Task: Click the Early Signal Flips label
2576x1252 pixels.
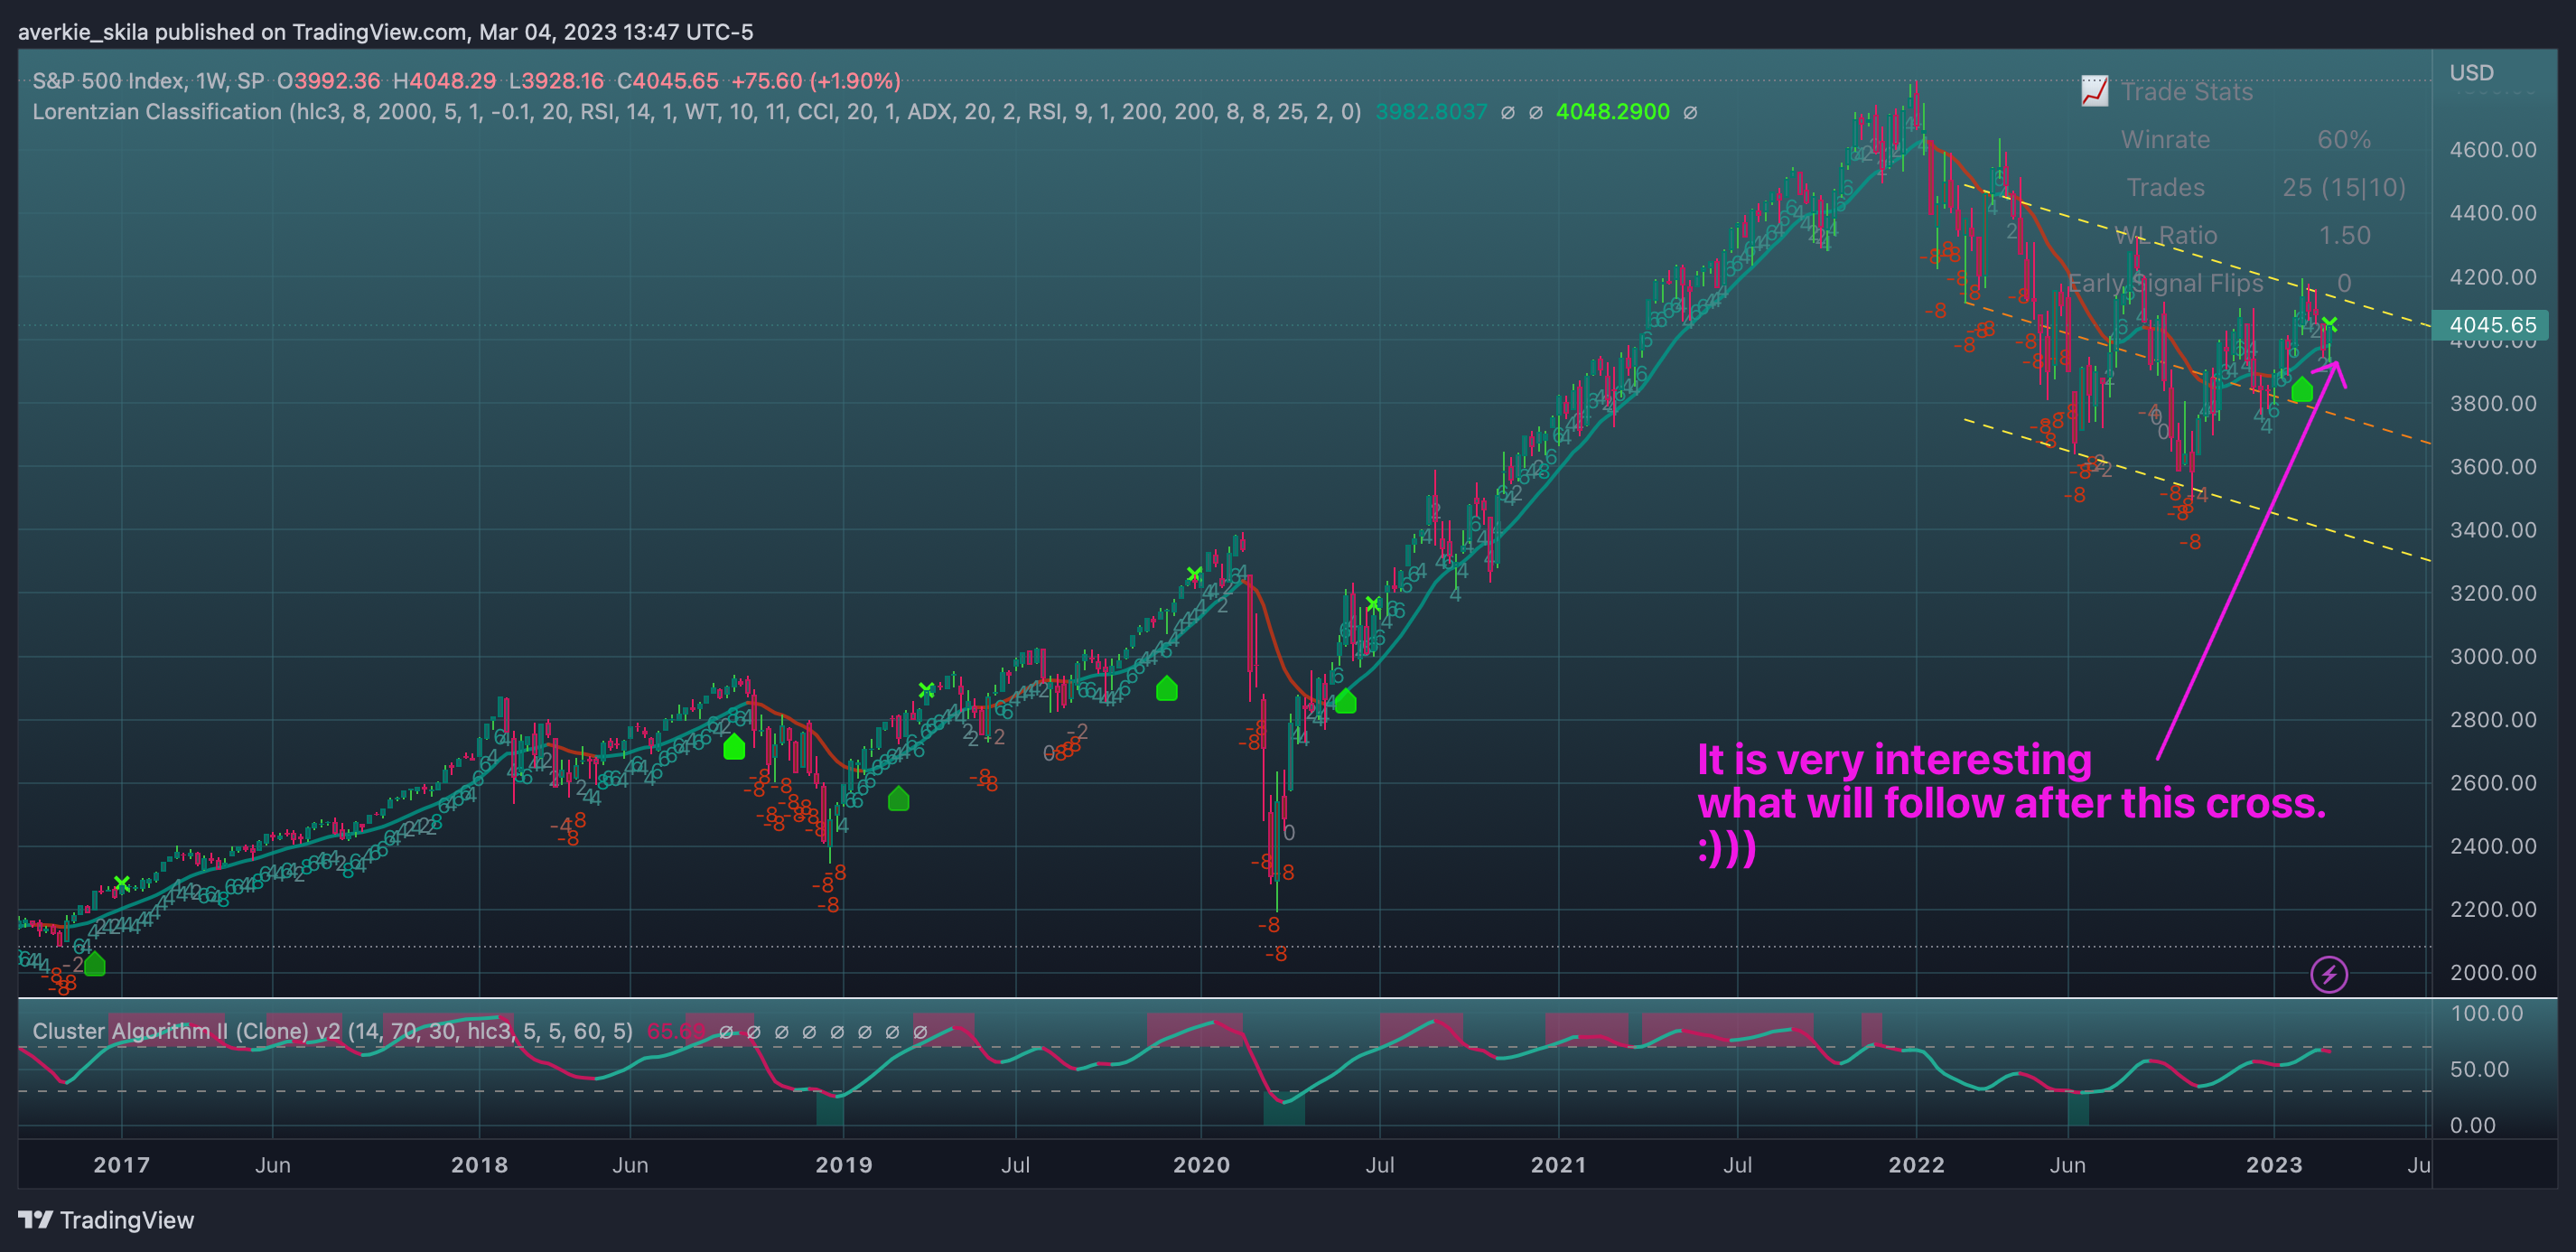Action: tap(2165, 283)
